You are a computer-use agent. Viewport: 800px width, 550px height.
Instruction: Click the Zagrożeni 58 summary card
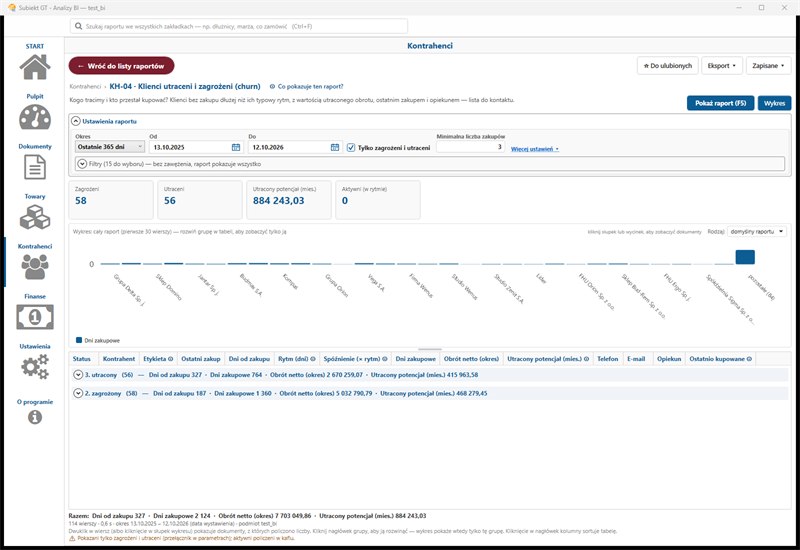(x=111, y=199)
